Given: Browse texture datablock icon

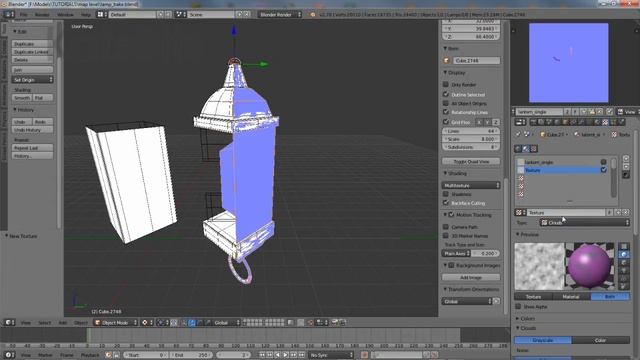Looking at the screenshot, I should pyautogui.click(x=520, y=213).
